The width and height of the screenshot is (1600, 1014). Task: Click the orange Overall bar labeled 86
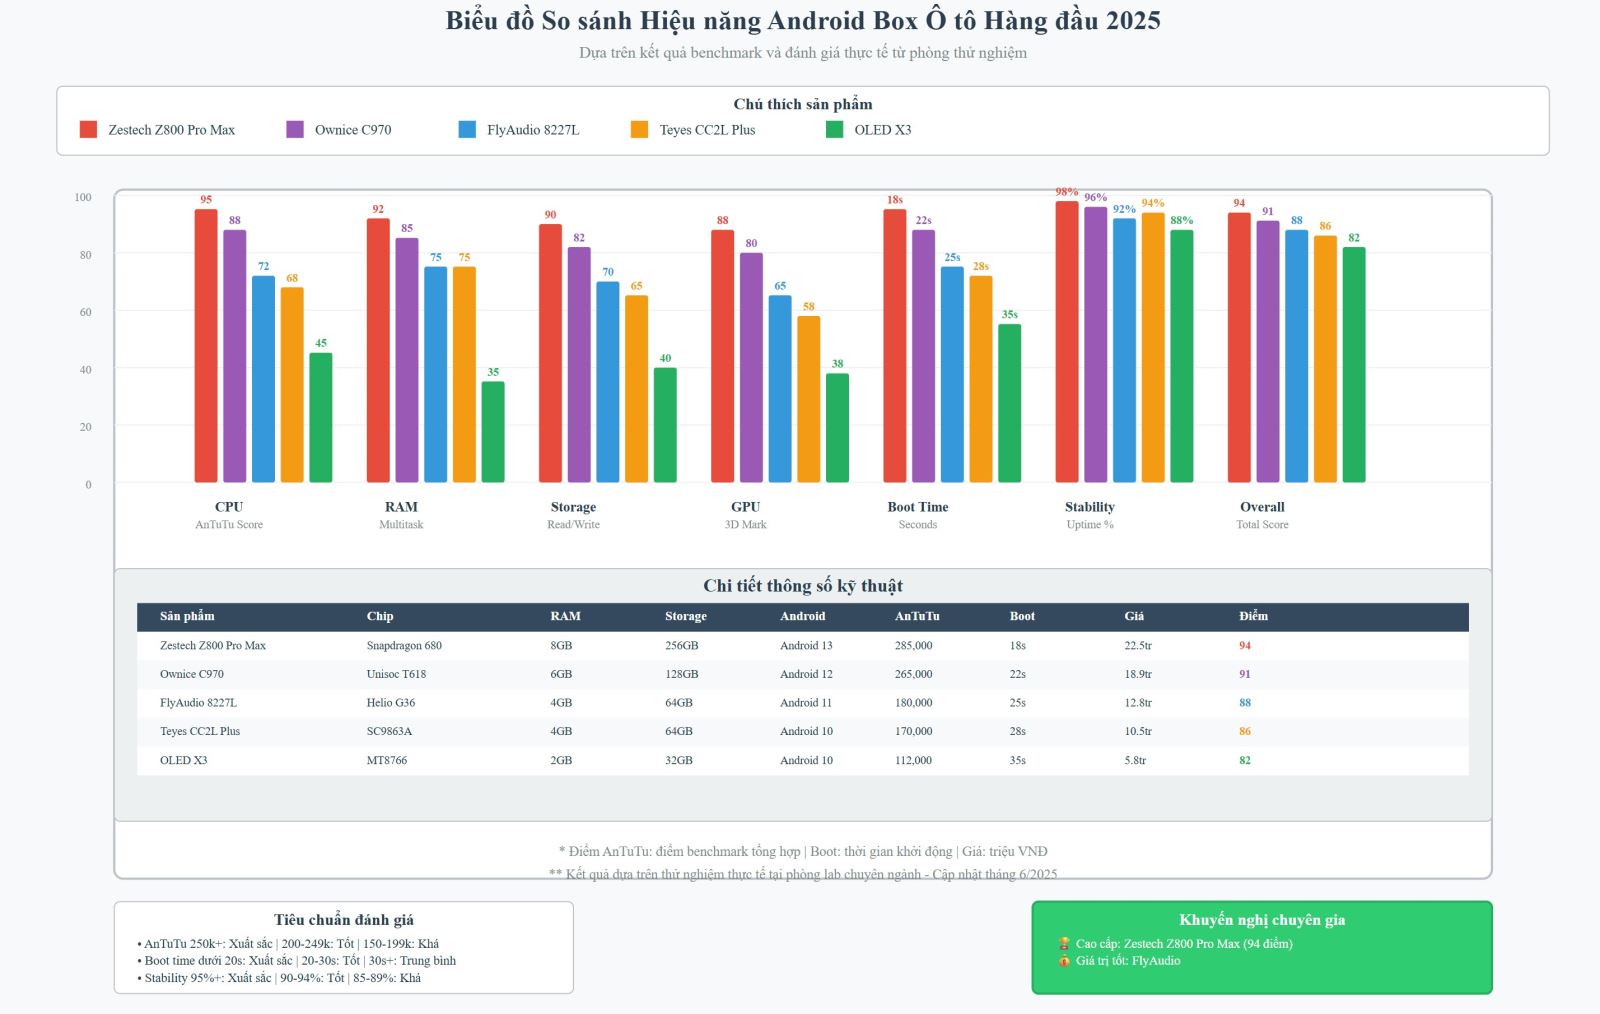click(1325, 359)
